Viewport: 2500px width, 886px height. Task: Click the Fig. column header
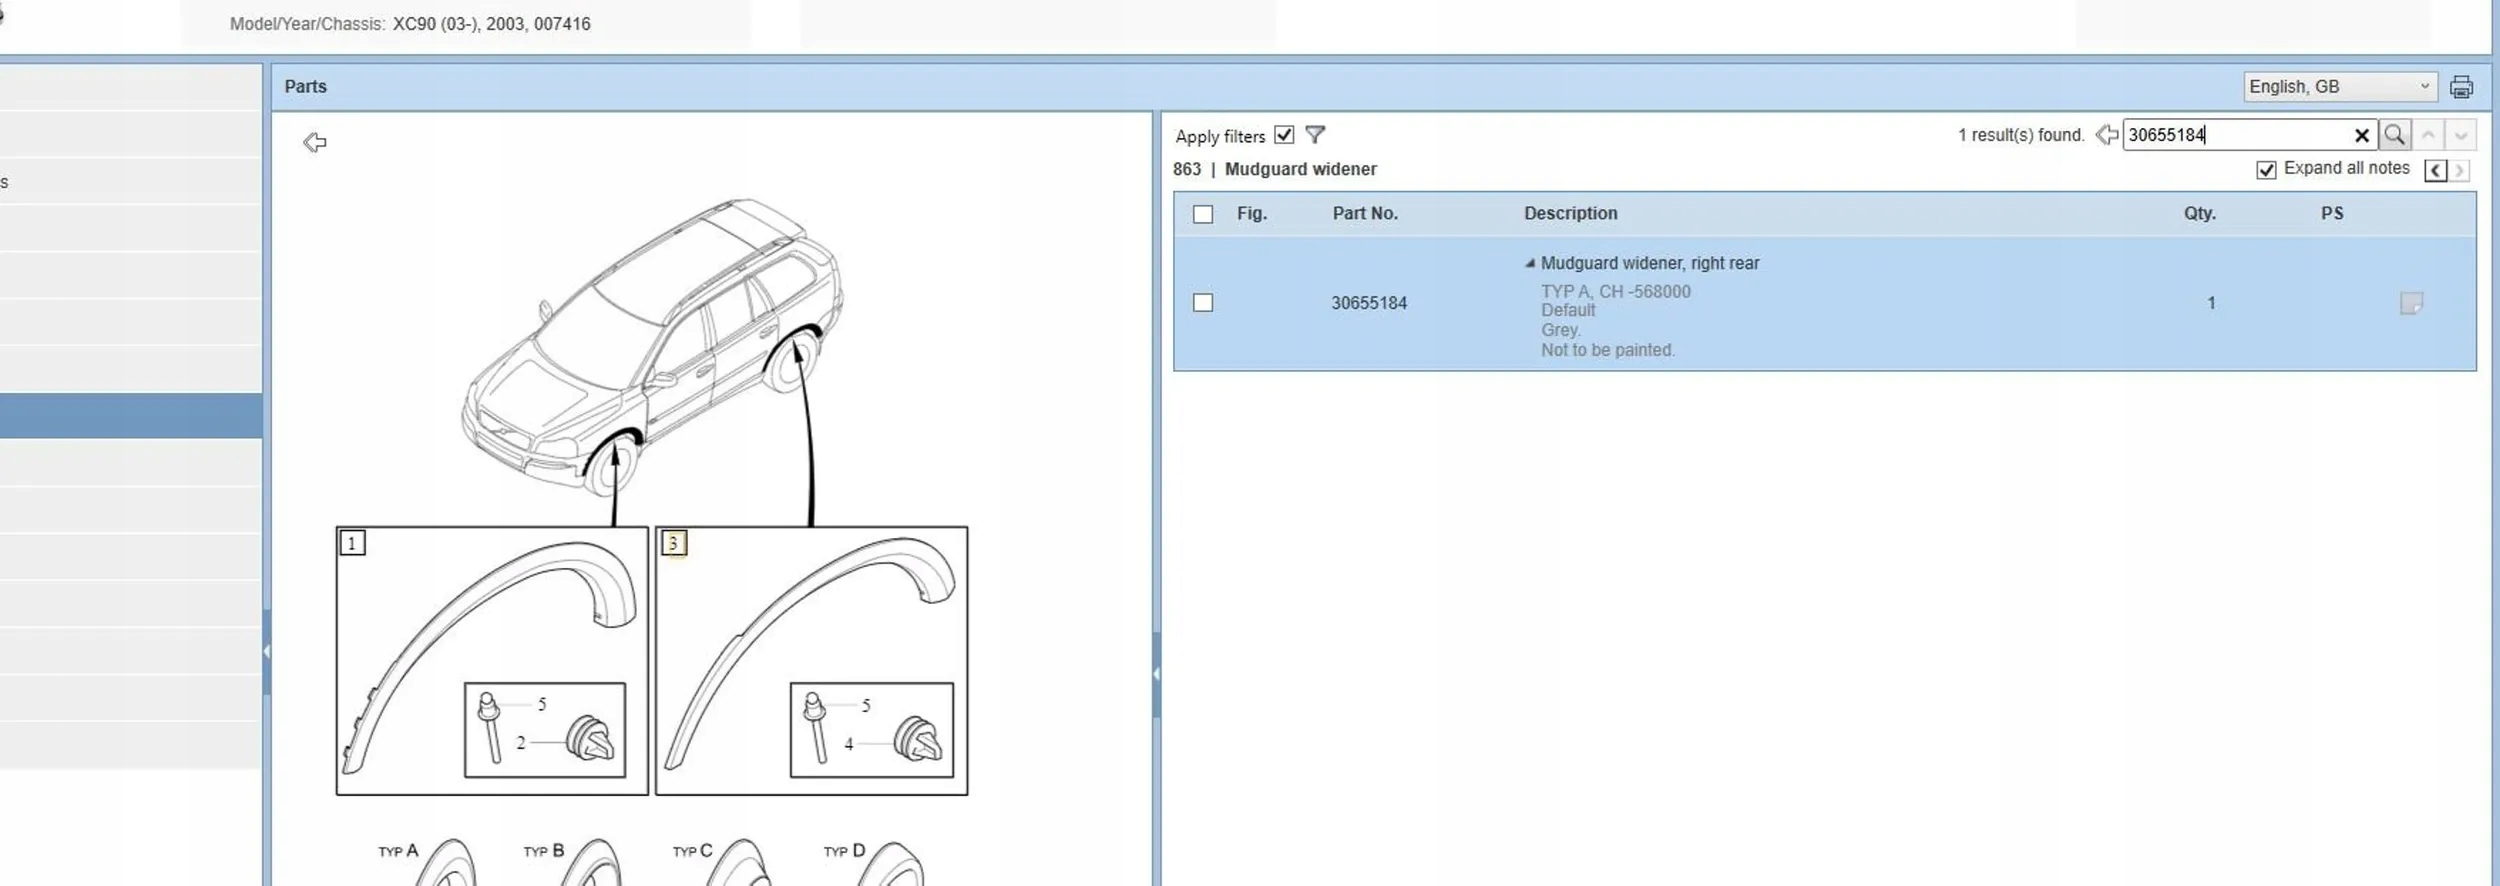click(1251, 213)
